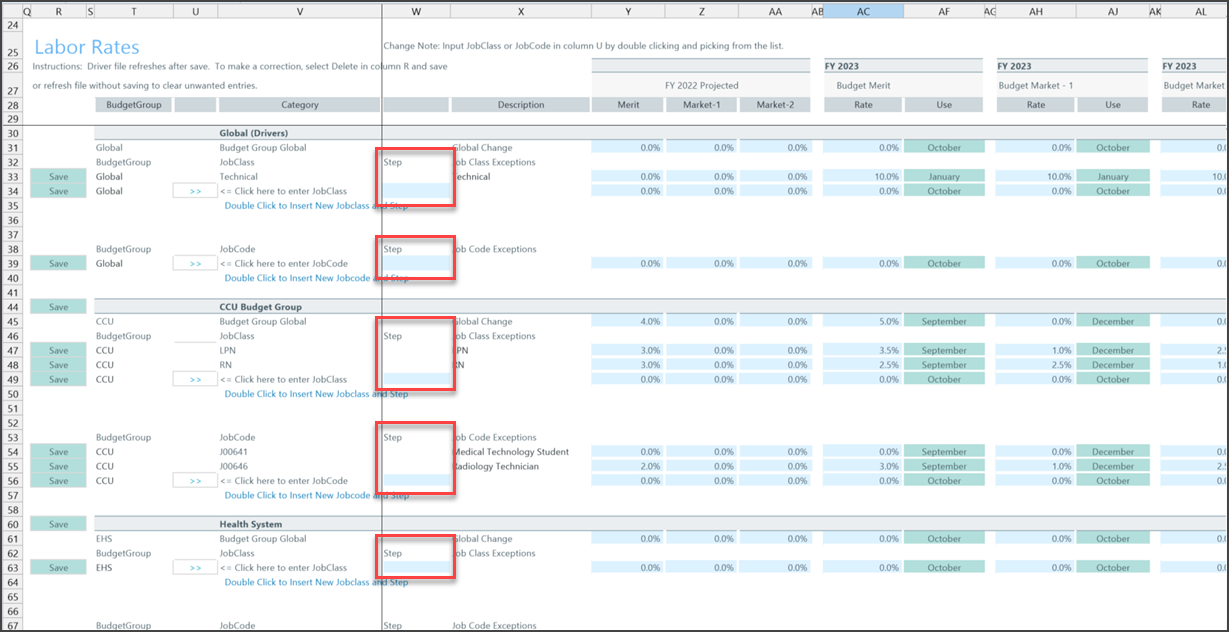
Task: Select row header 45
Action: click(13, 321)
